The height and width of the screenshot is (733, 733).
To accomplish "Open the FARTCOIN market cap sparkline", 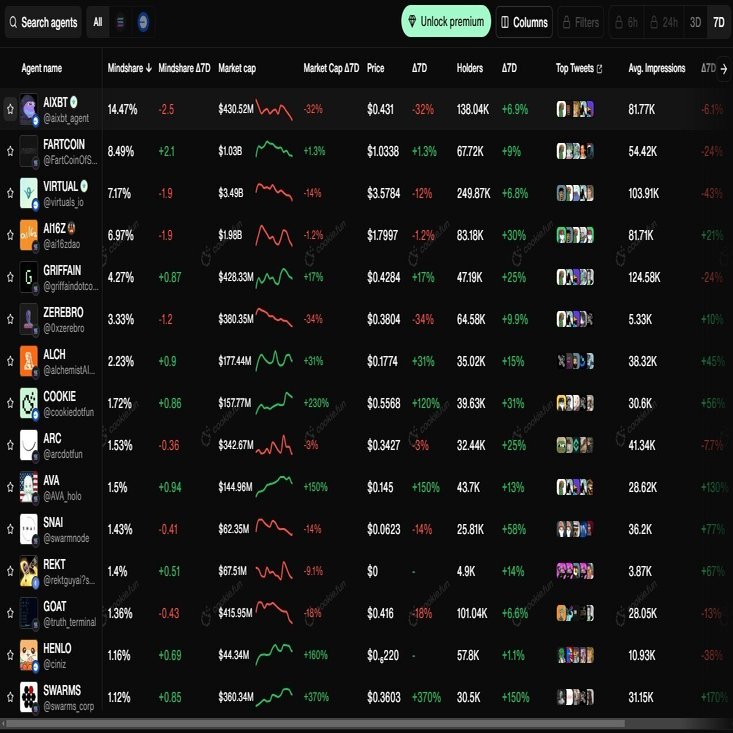I will click(274, 150).
